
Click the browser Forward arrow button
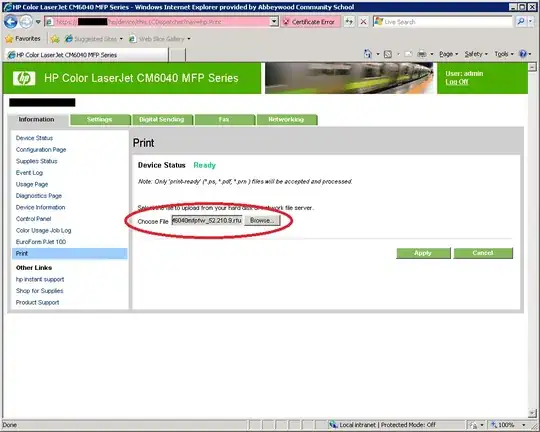click(x=26, y=22)
